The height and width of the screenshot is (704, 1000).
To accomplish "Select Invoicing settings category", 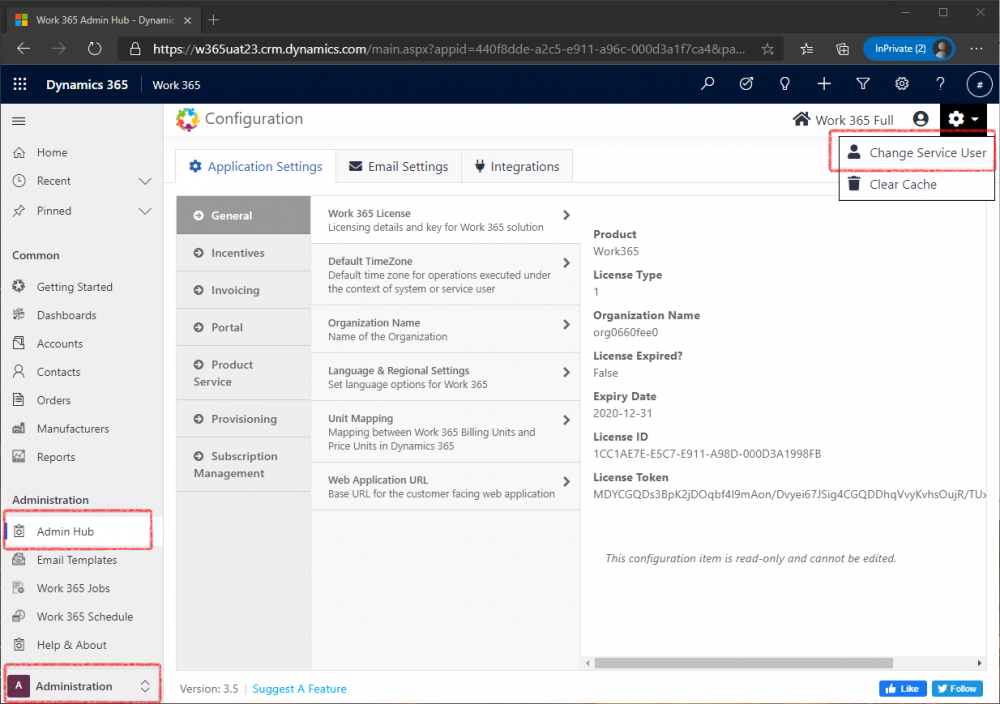I will 243,290.
